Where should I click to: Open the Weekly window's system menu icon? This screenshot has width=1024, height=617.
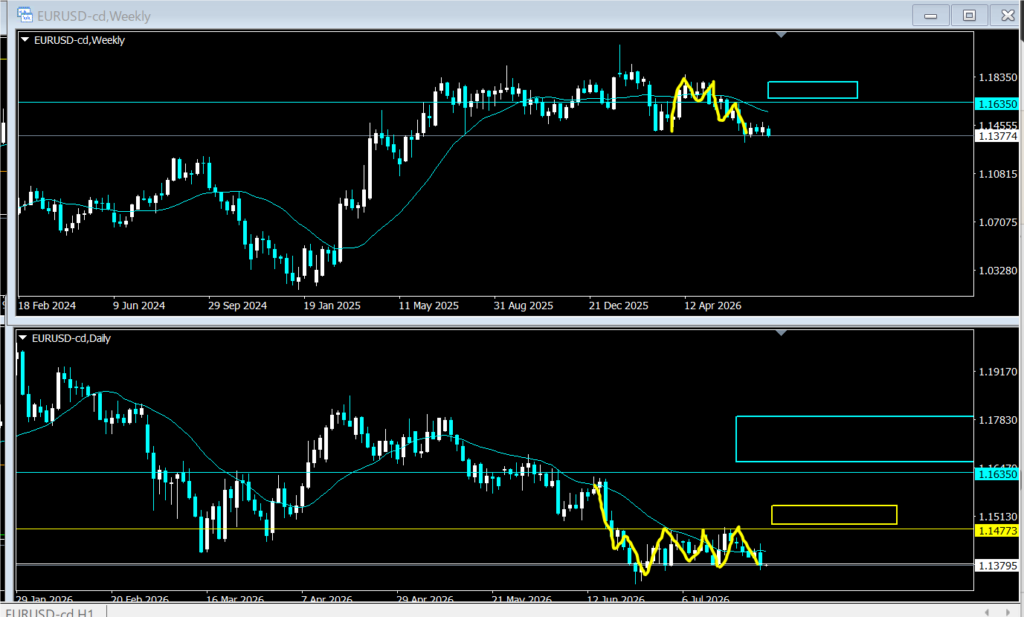(25, 15)
